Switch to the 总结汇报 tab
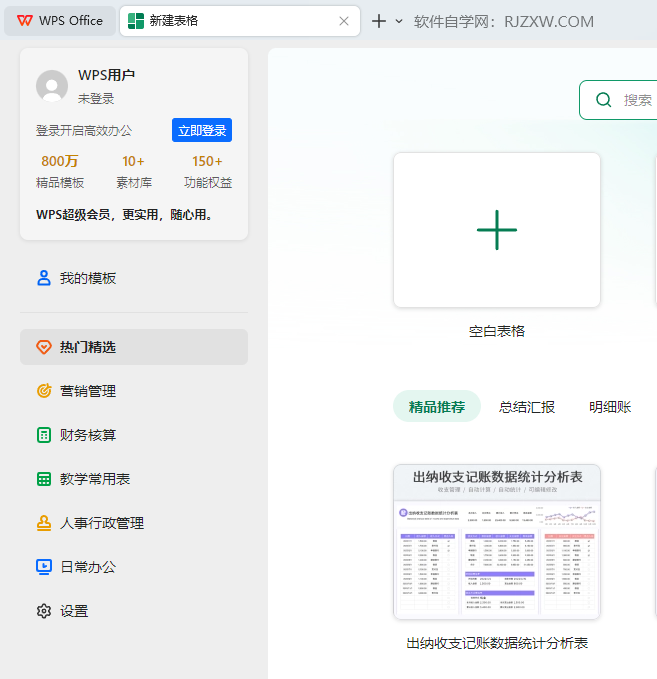Viewport: 657px width, 679px height. click(527, 407)
